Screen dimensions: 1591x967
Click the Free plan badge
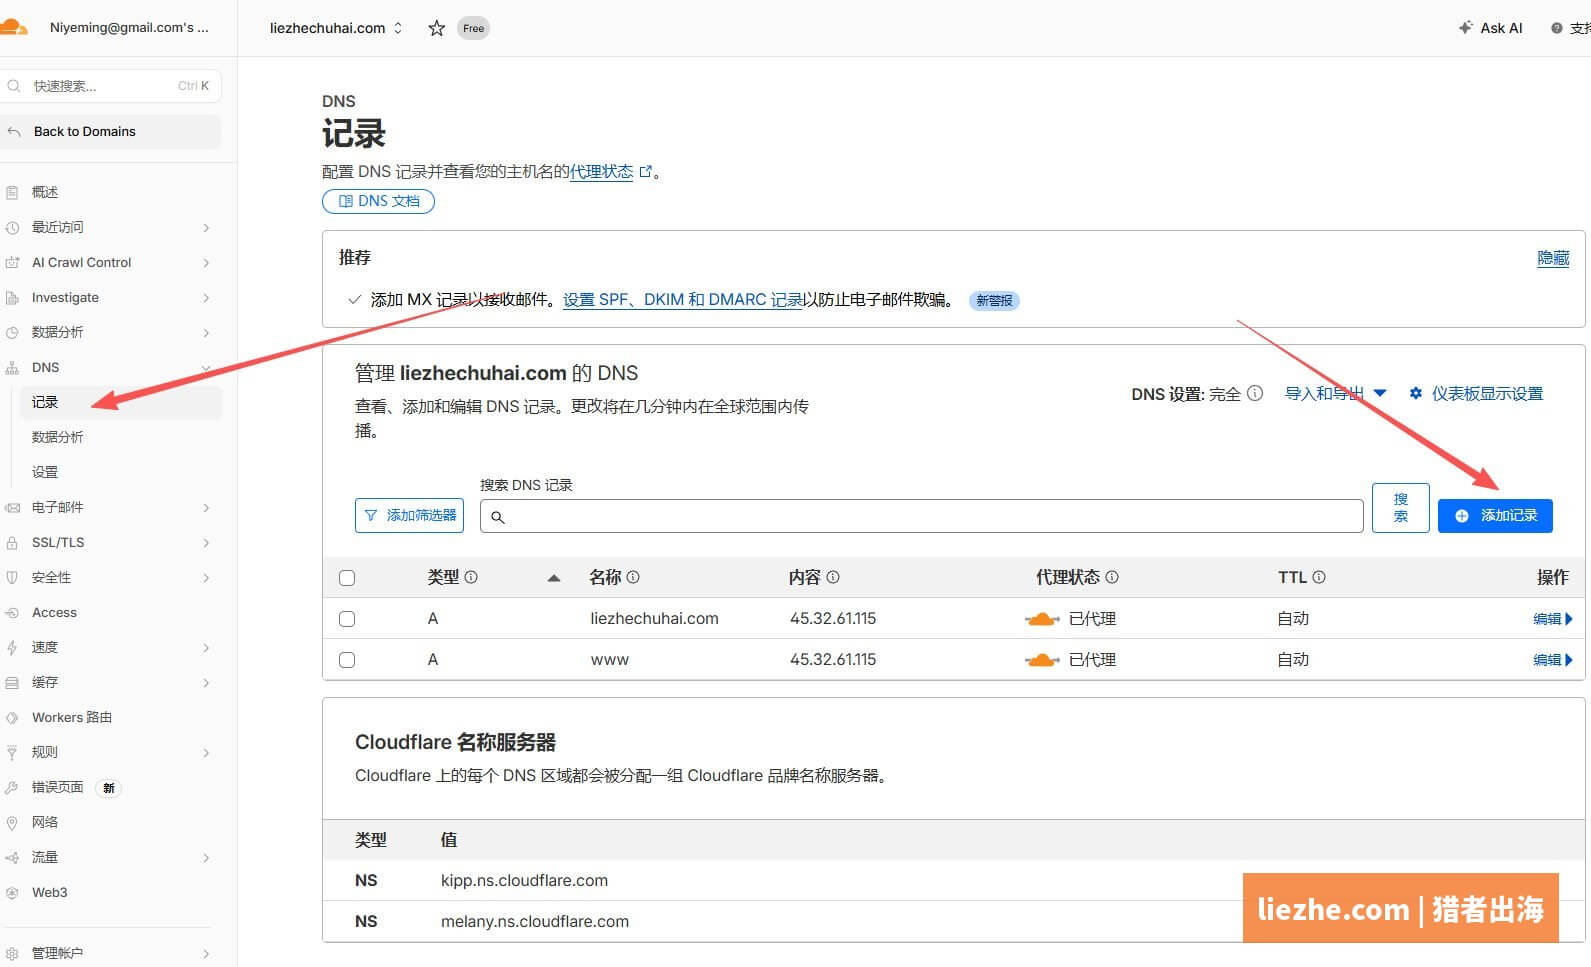click(x=474, y=28)
